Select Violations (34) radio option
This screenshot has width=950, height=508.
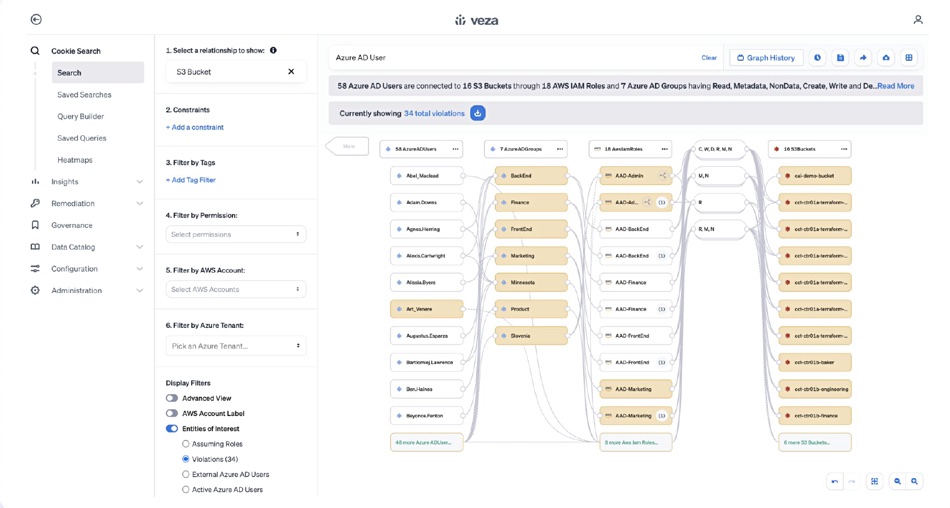click(186, 459)
